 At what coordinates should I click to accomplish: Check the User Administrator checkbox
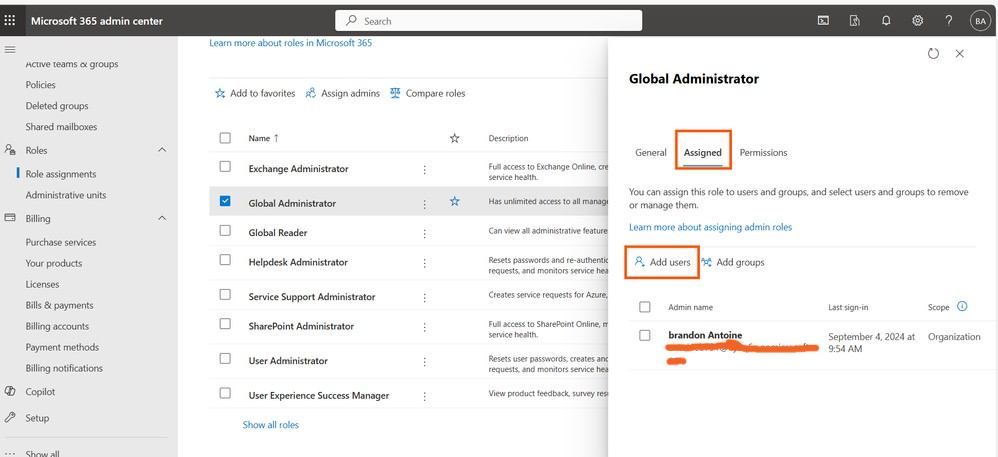click(225, 358)
